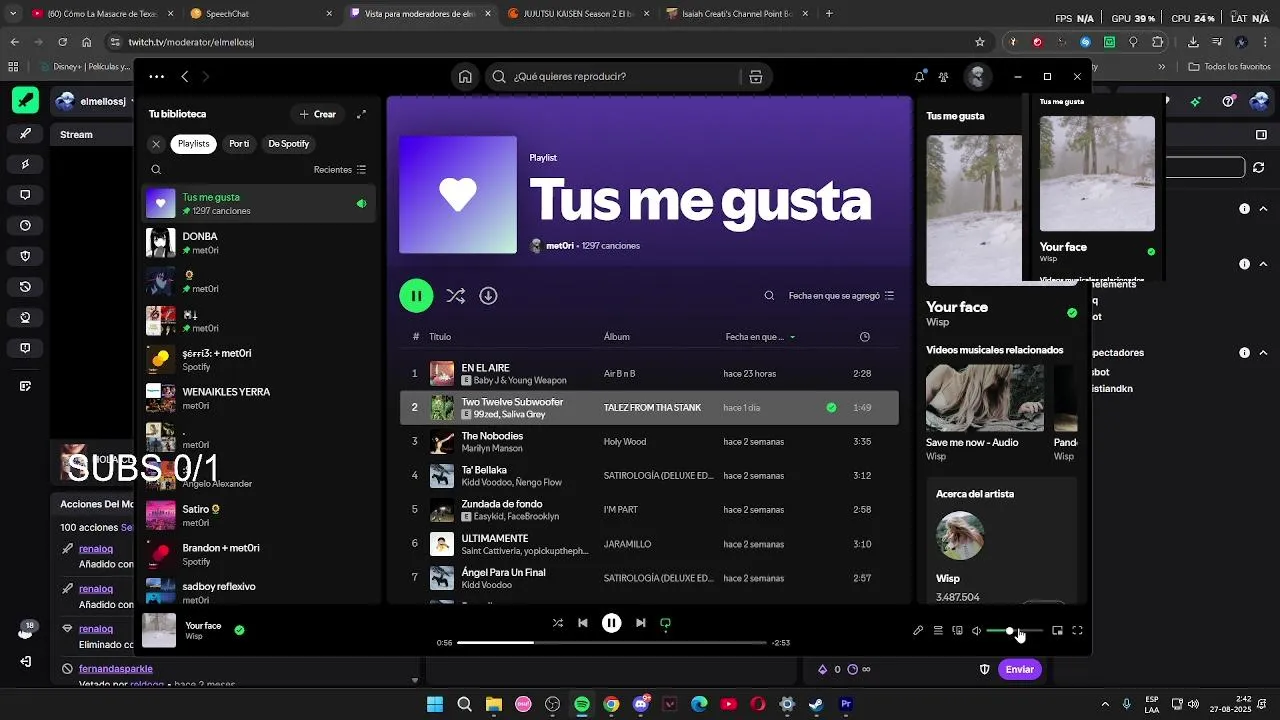Viewport: 1280px width, 720px height.
Task: Select the Por ti filter chip
Action: [239, 144]
